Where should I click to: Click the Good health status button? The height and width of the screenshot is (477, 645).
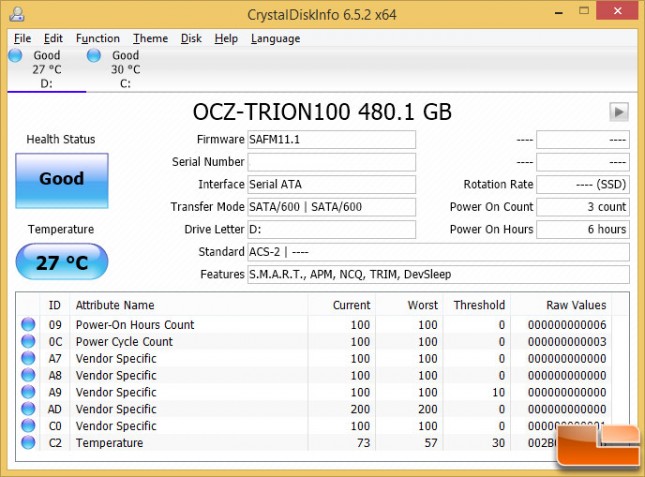point(62,181)
